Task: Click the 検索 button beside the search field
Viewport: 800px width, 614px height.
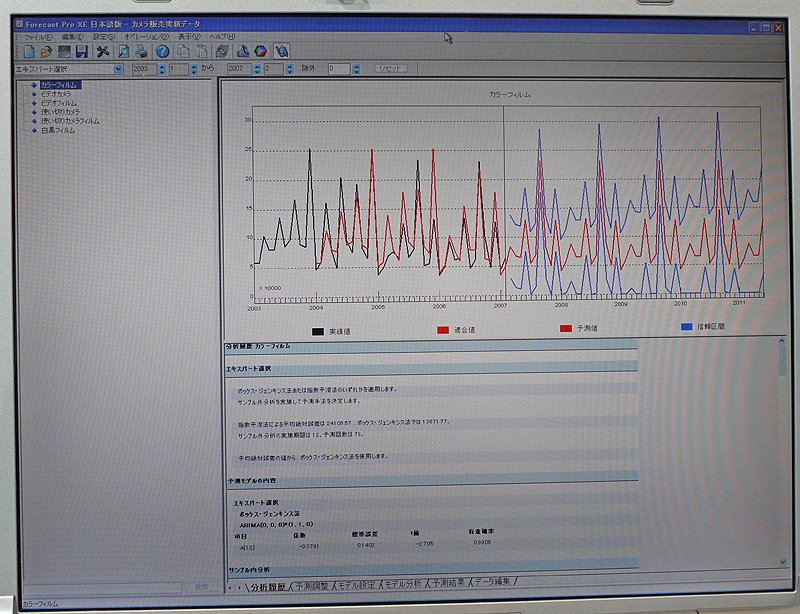Action: [201, 588]
